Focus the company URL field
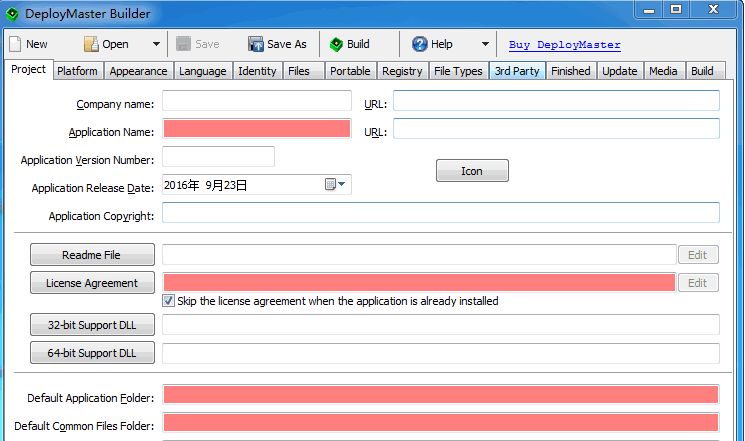The height and width of the screenshot is (441, 745). [556, 101]
